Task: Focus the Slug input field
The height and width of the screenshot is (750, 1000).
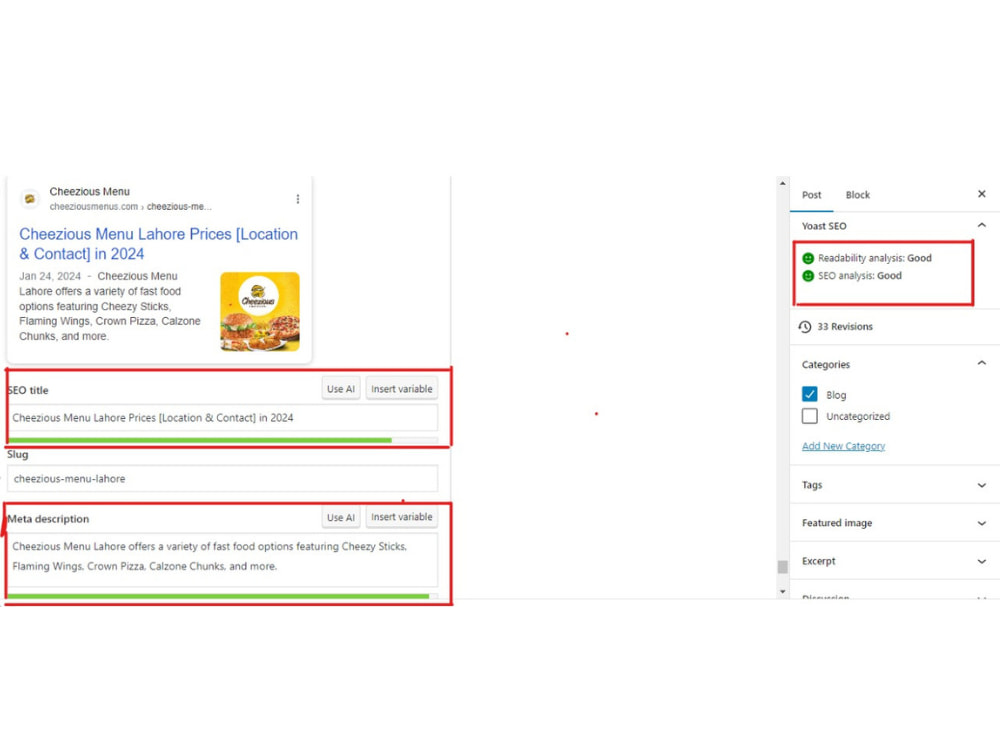Action: click(x=222, y=478)
